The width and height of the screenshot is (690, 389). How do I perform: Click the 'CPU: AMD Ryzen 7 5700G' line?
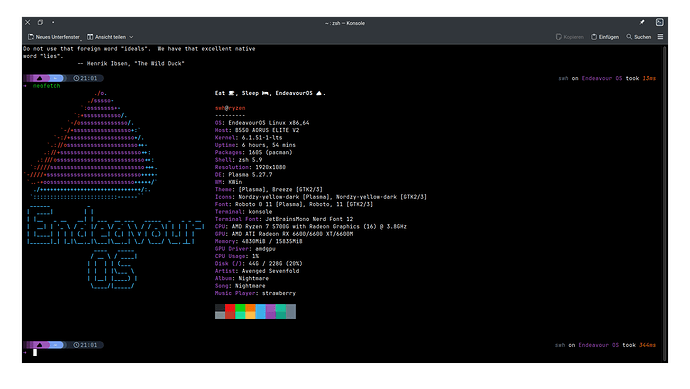[x=311, y=227]
